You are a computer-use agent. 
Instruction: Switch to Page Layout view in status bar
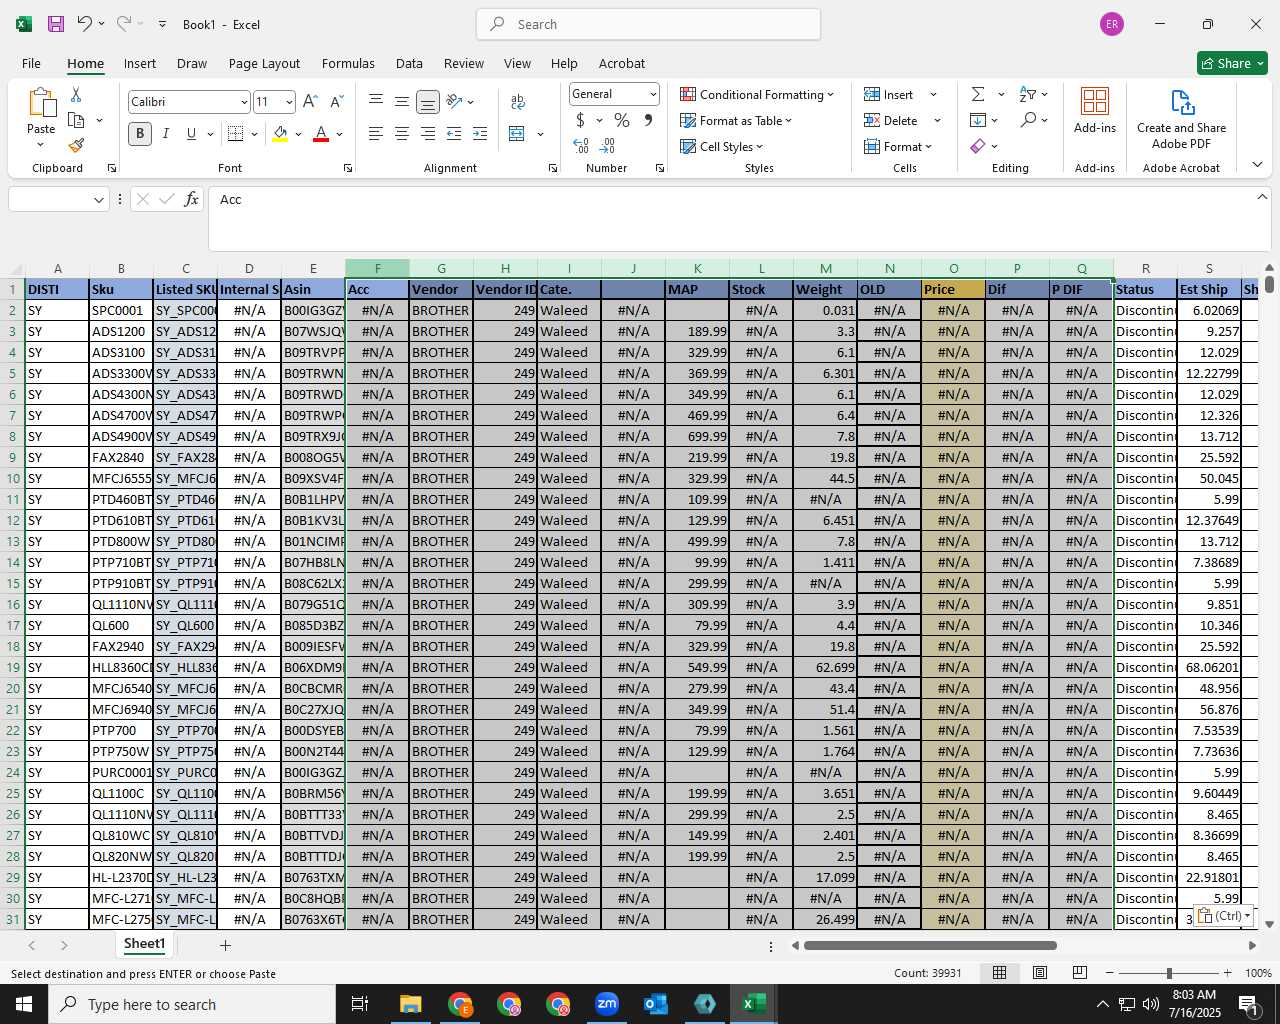pos(1040,973)
